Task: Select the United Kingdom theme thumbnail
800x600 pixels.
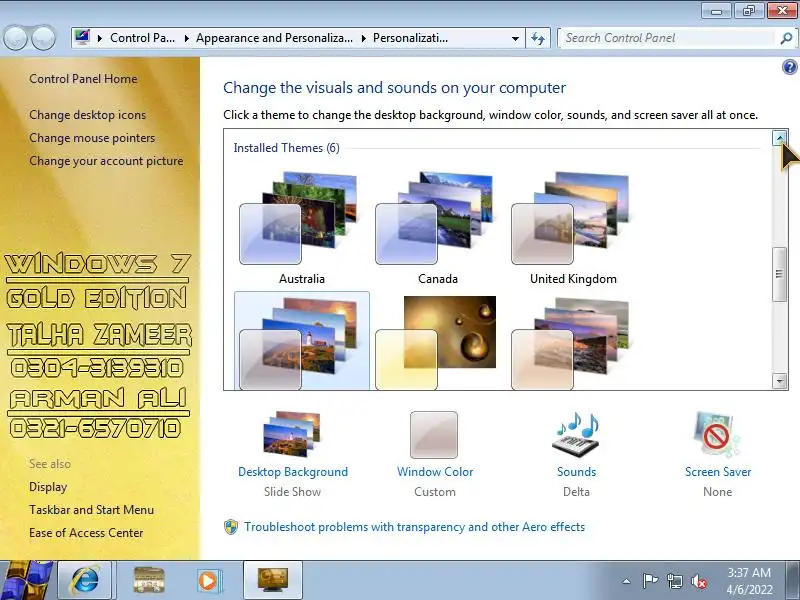Action: [572, 219]
